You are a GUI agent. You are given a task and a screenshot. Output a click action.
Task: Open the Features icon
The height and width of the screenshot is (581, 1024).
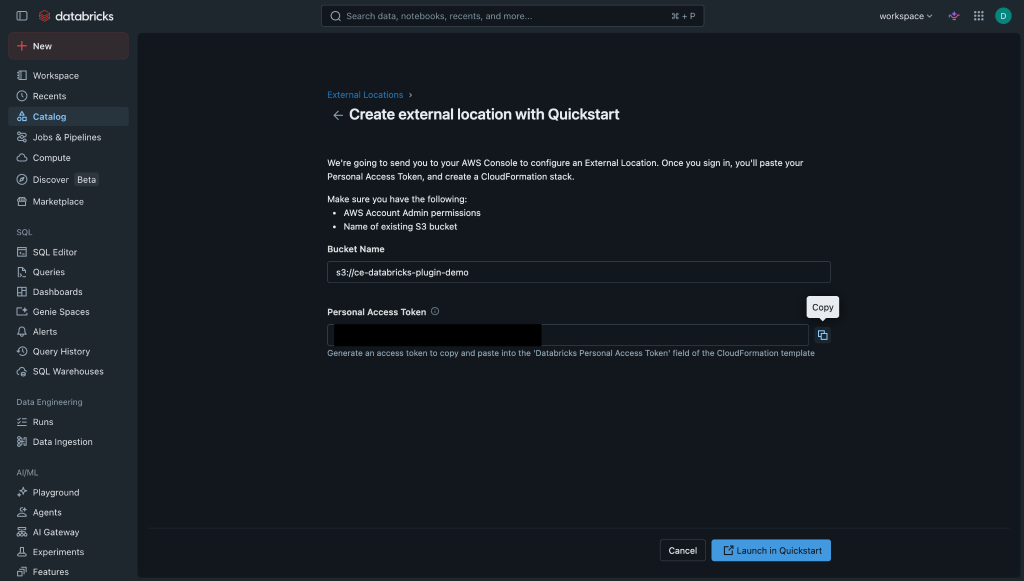[22, 572]
